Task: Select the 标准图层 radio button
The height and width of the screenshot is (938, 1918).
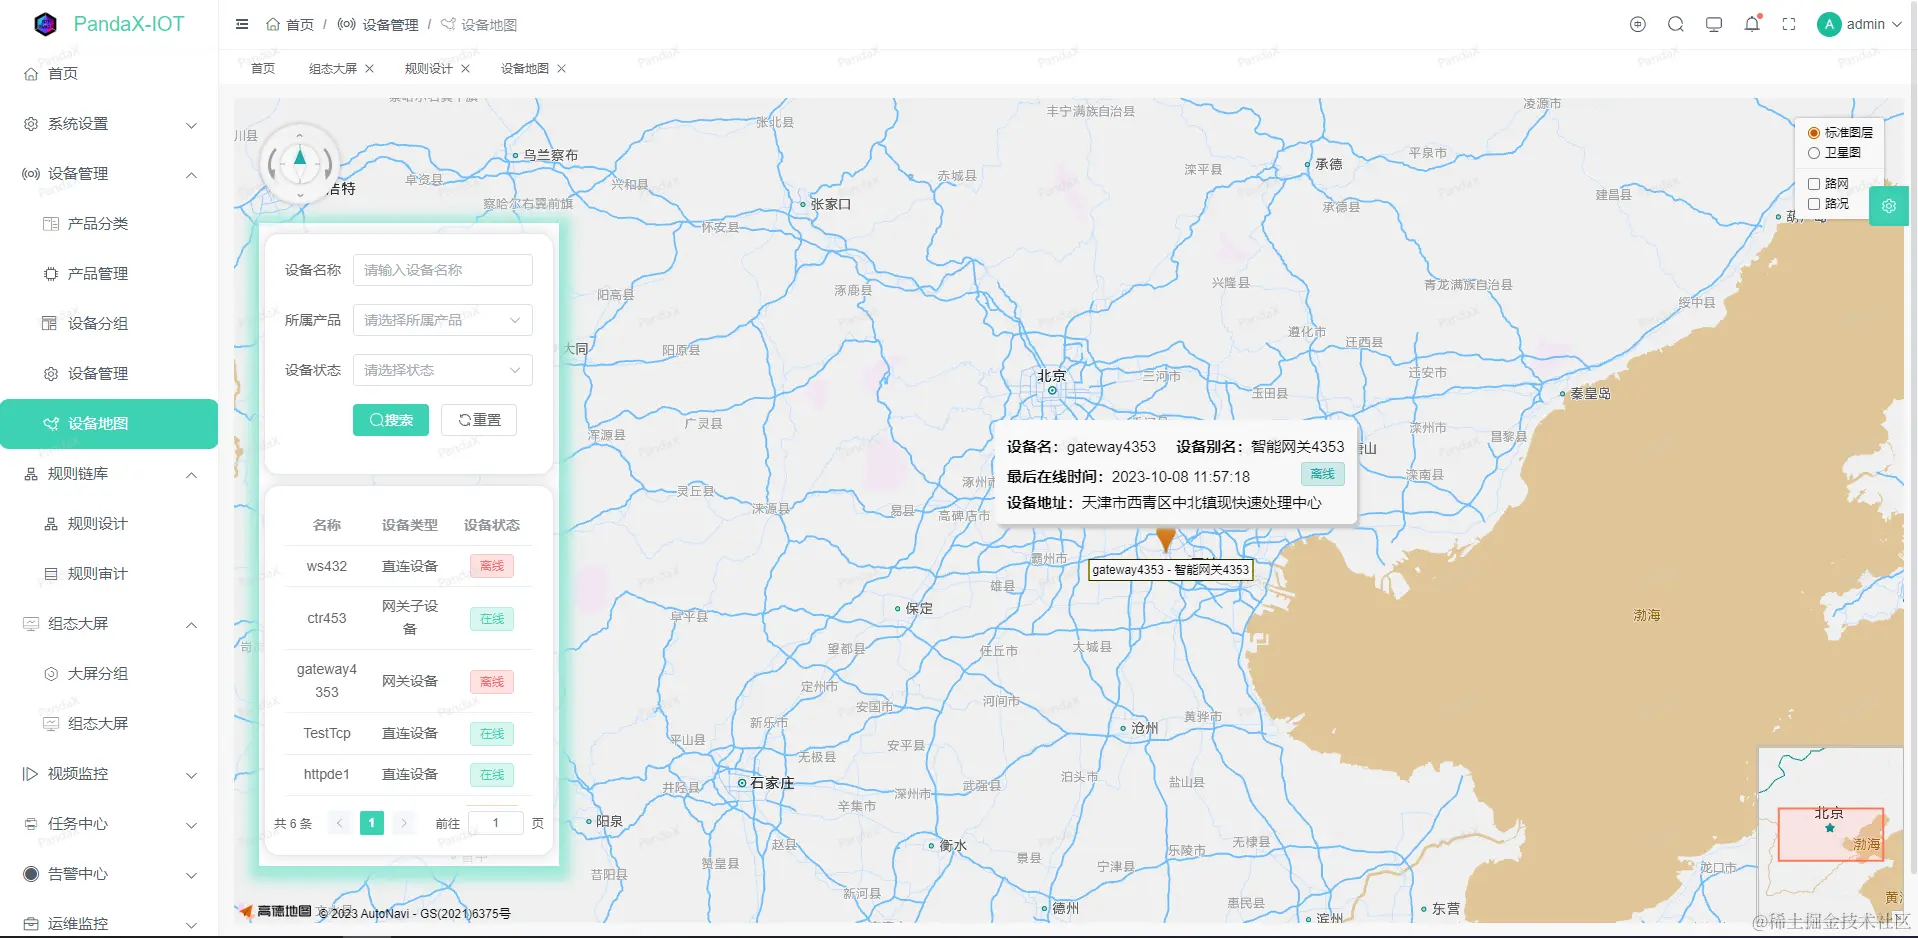Action: 1814,133
